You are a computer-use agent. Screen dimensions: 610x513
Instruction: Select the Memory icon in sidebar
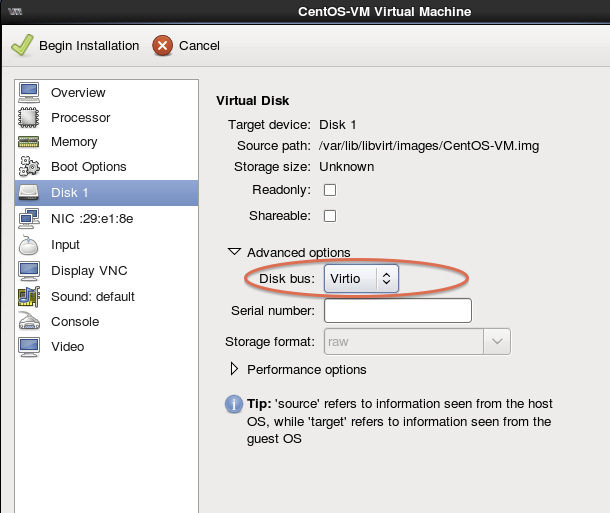[x=30, y=142]
